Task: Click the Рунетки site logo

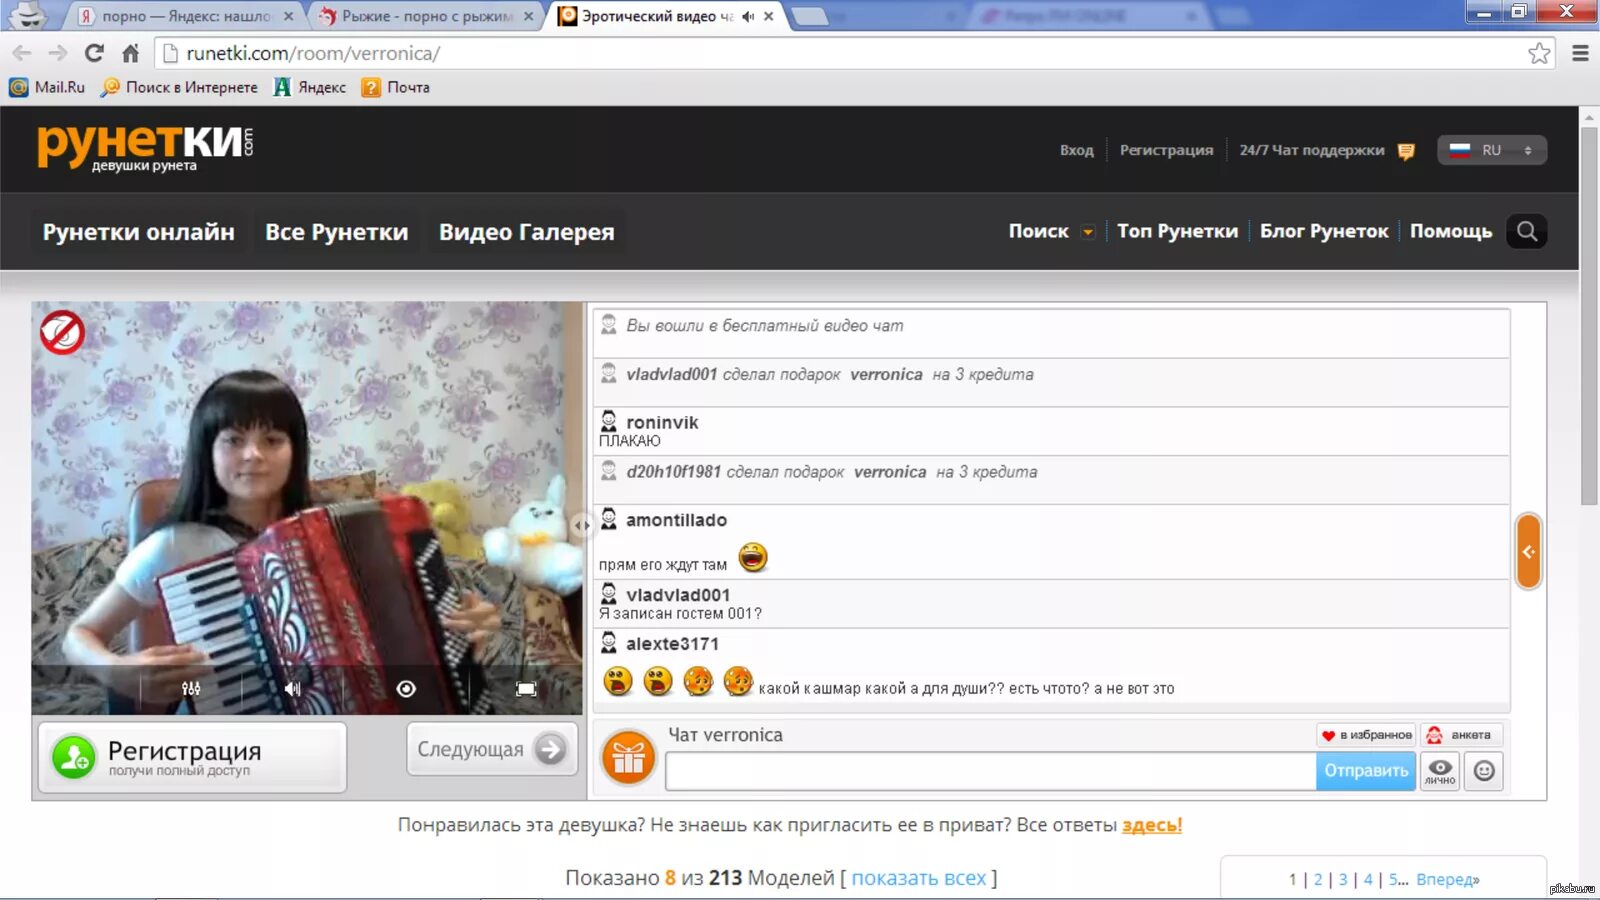Action: 145,148
